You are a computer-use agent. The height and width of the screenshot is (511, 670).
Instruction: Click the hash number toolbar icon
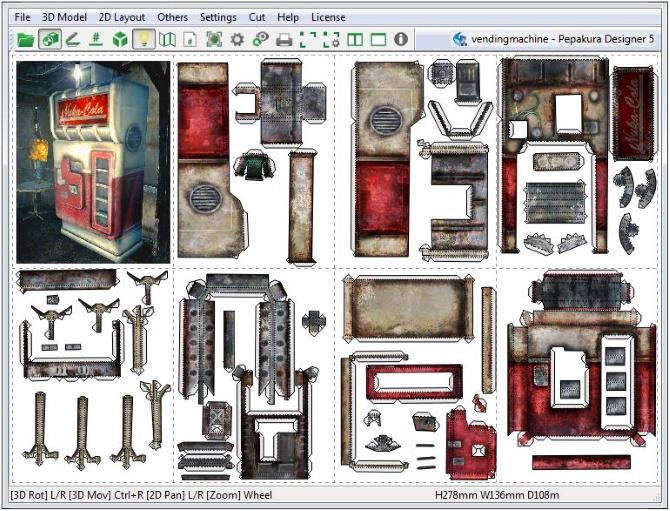[x=97, y=39]
